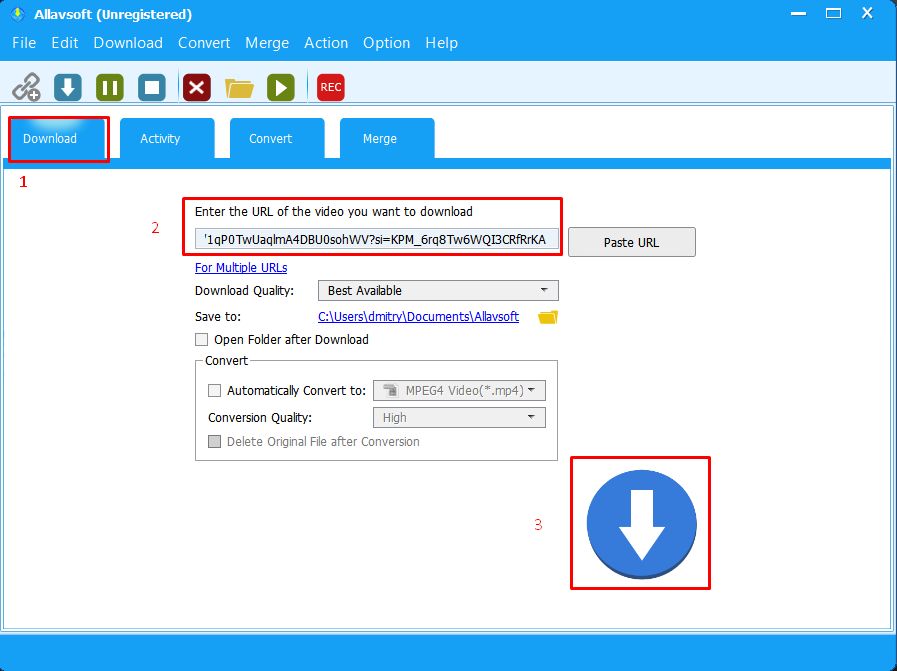Browse the save folder via yellow folder icon

coord(547,317)
